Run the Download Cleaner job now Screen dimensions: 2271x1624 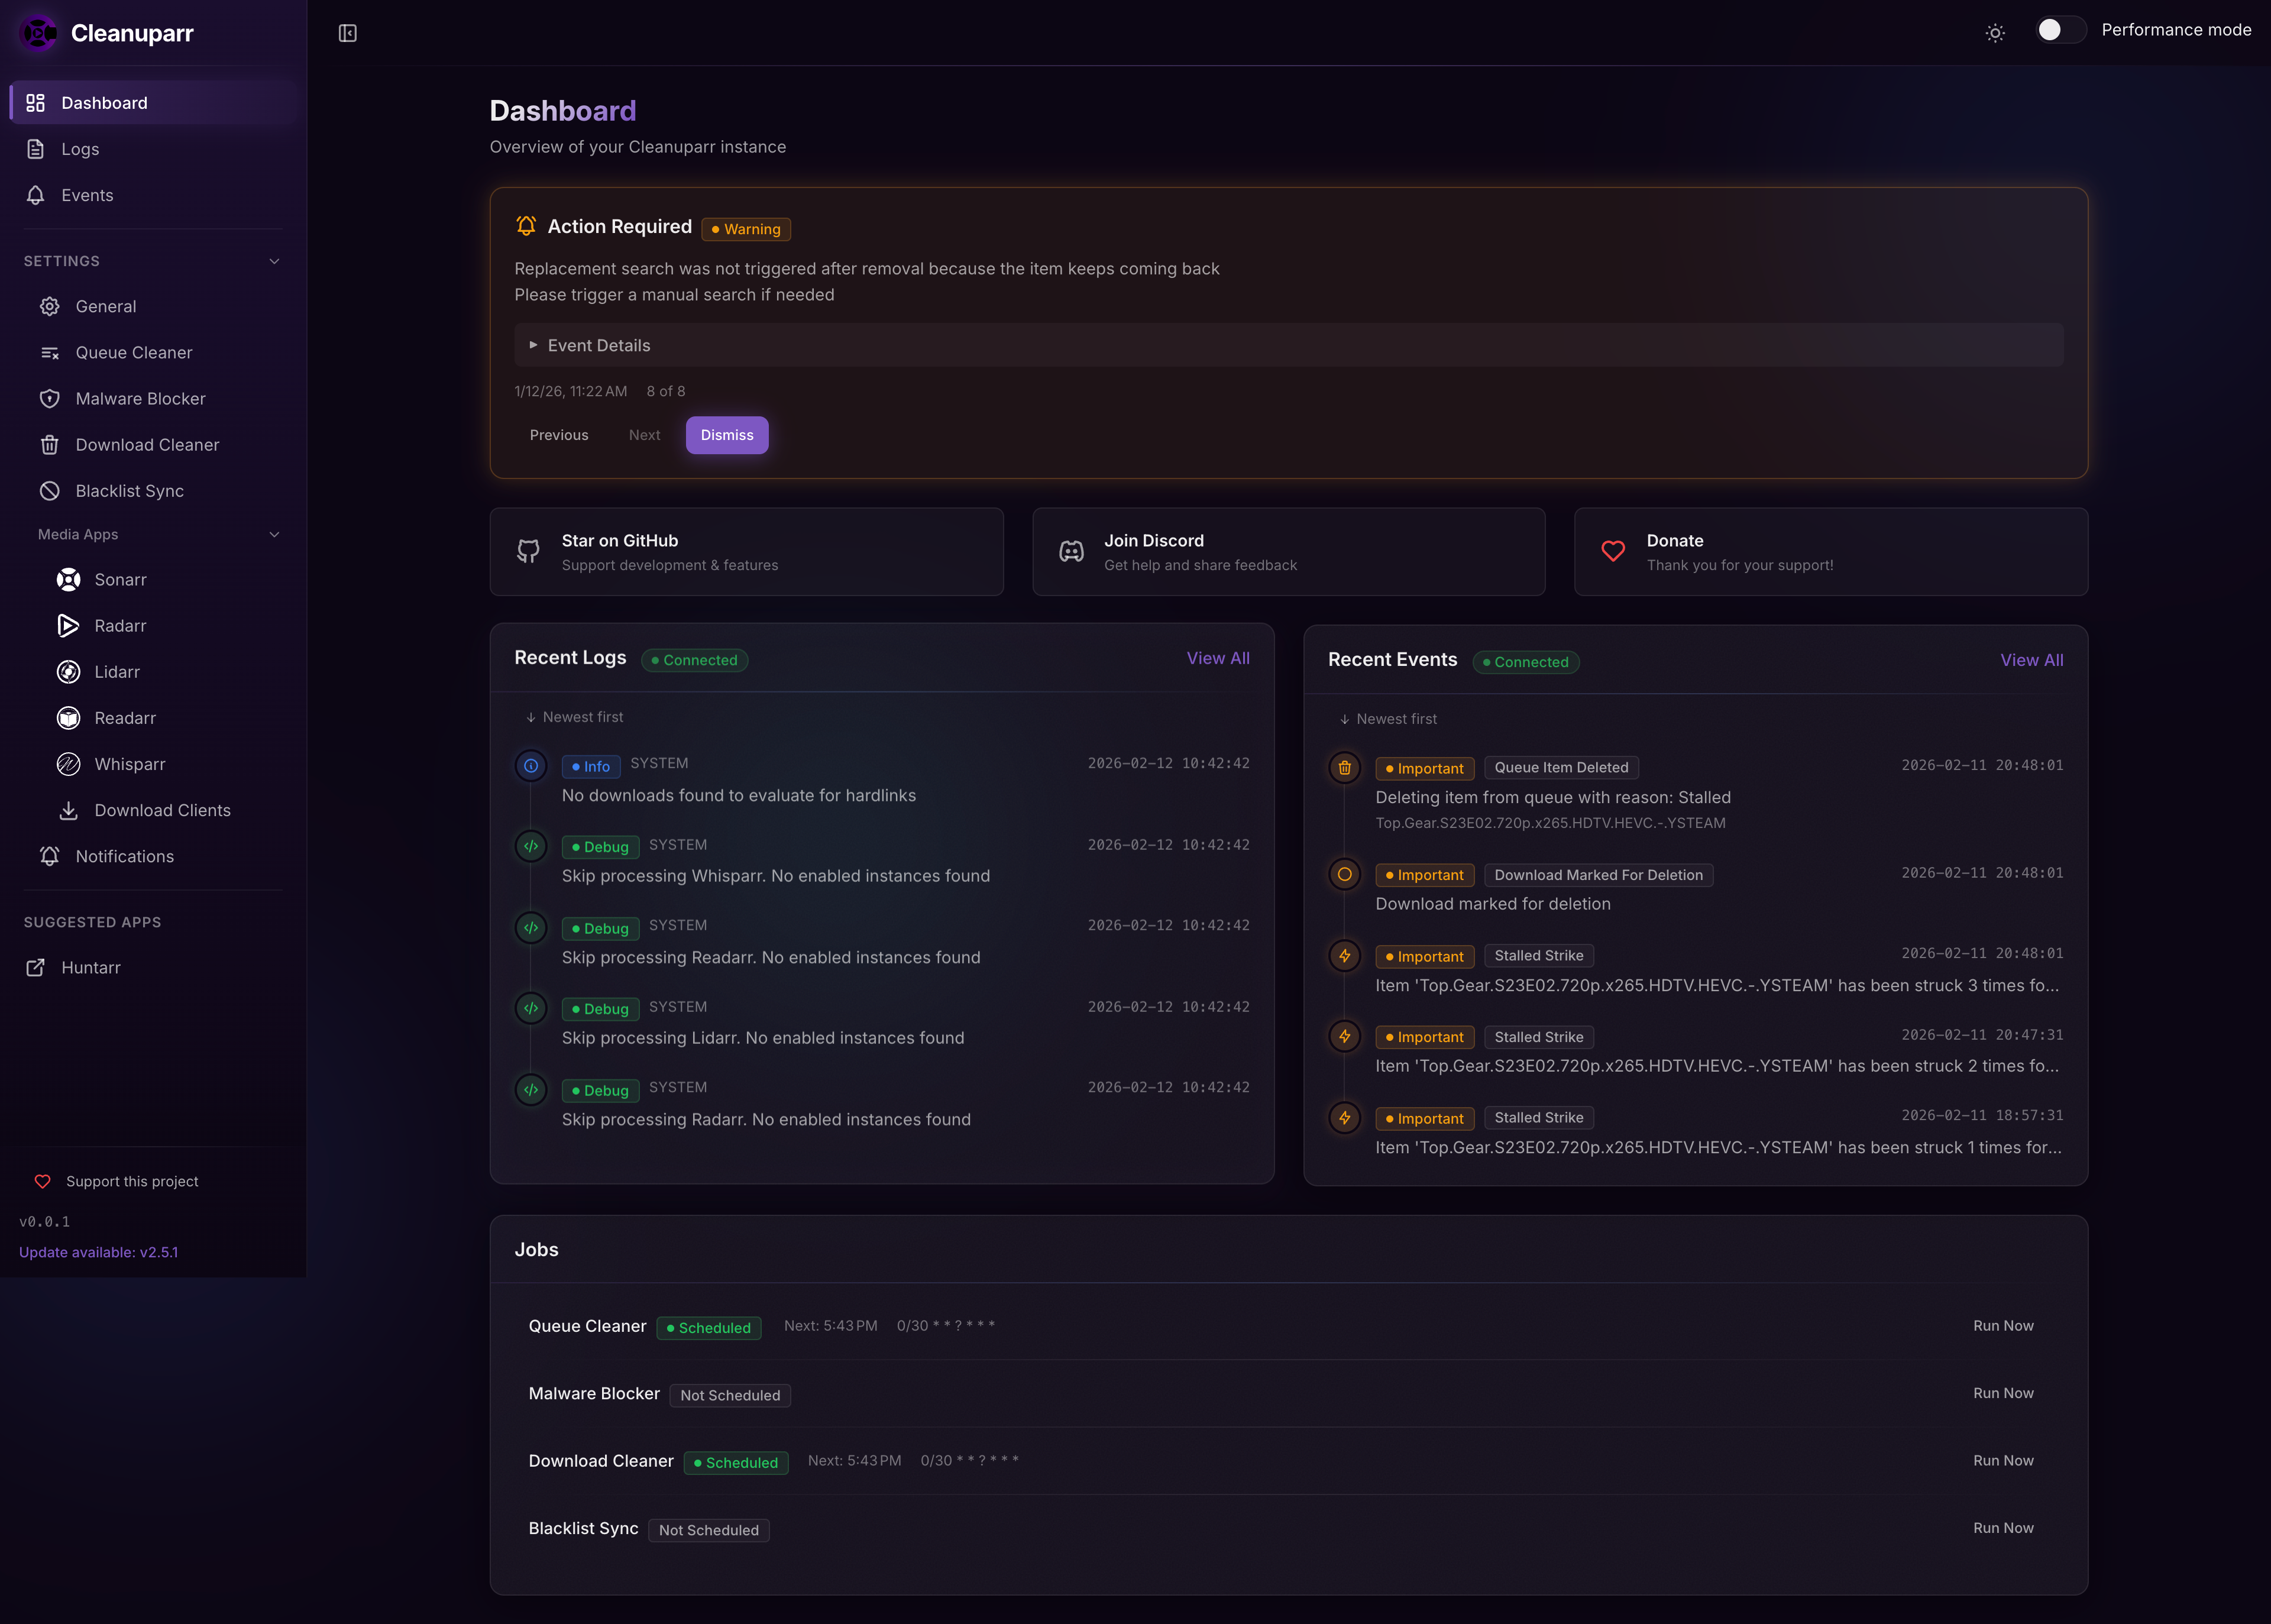pos(2003,1461)
